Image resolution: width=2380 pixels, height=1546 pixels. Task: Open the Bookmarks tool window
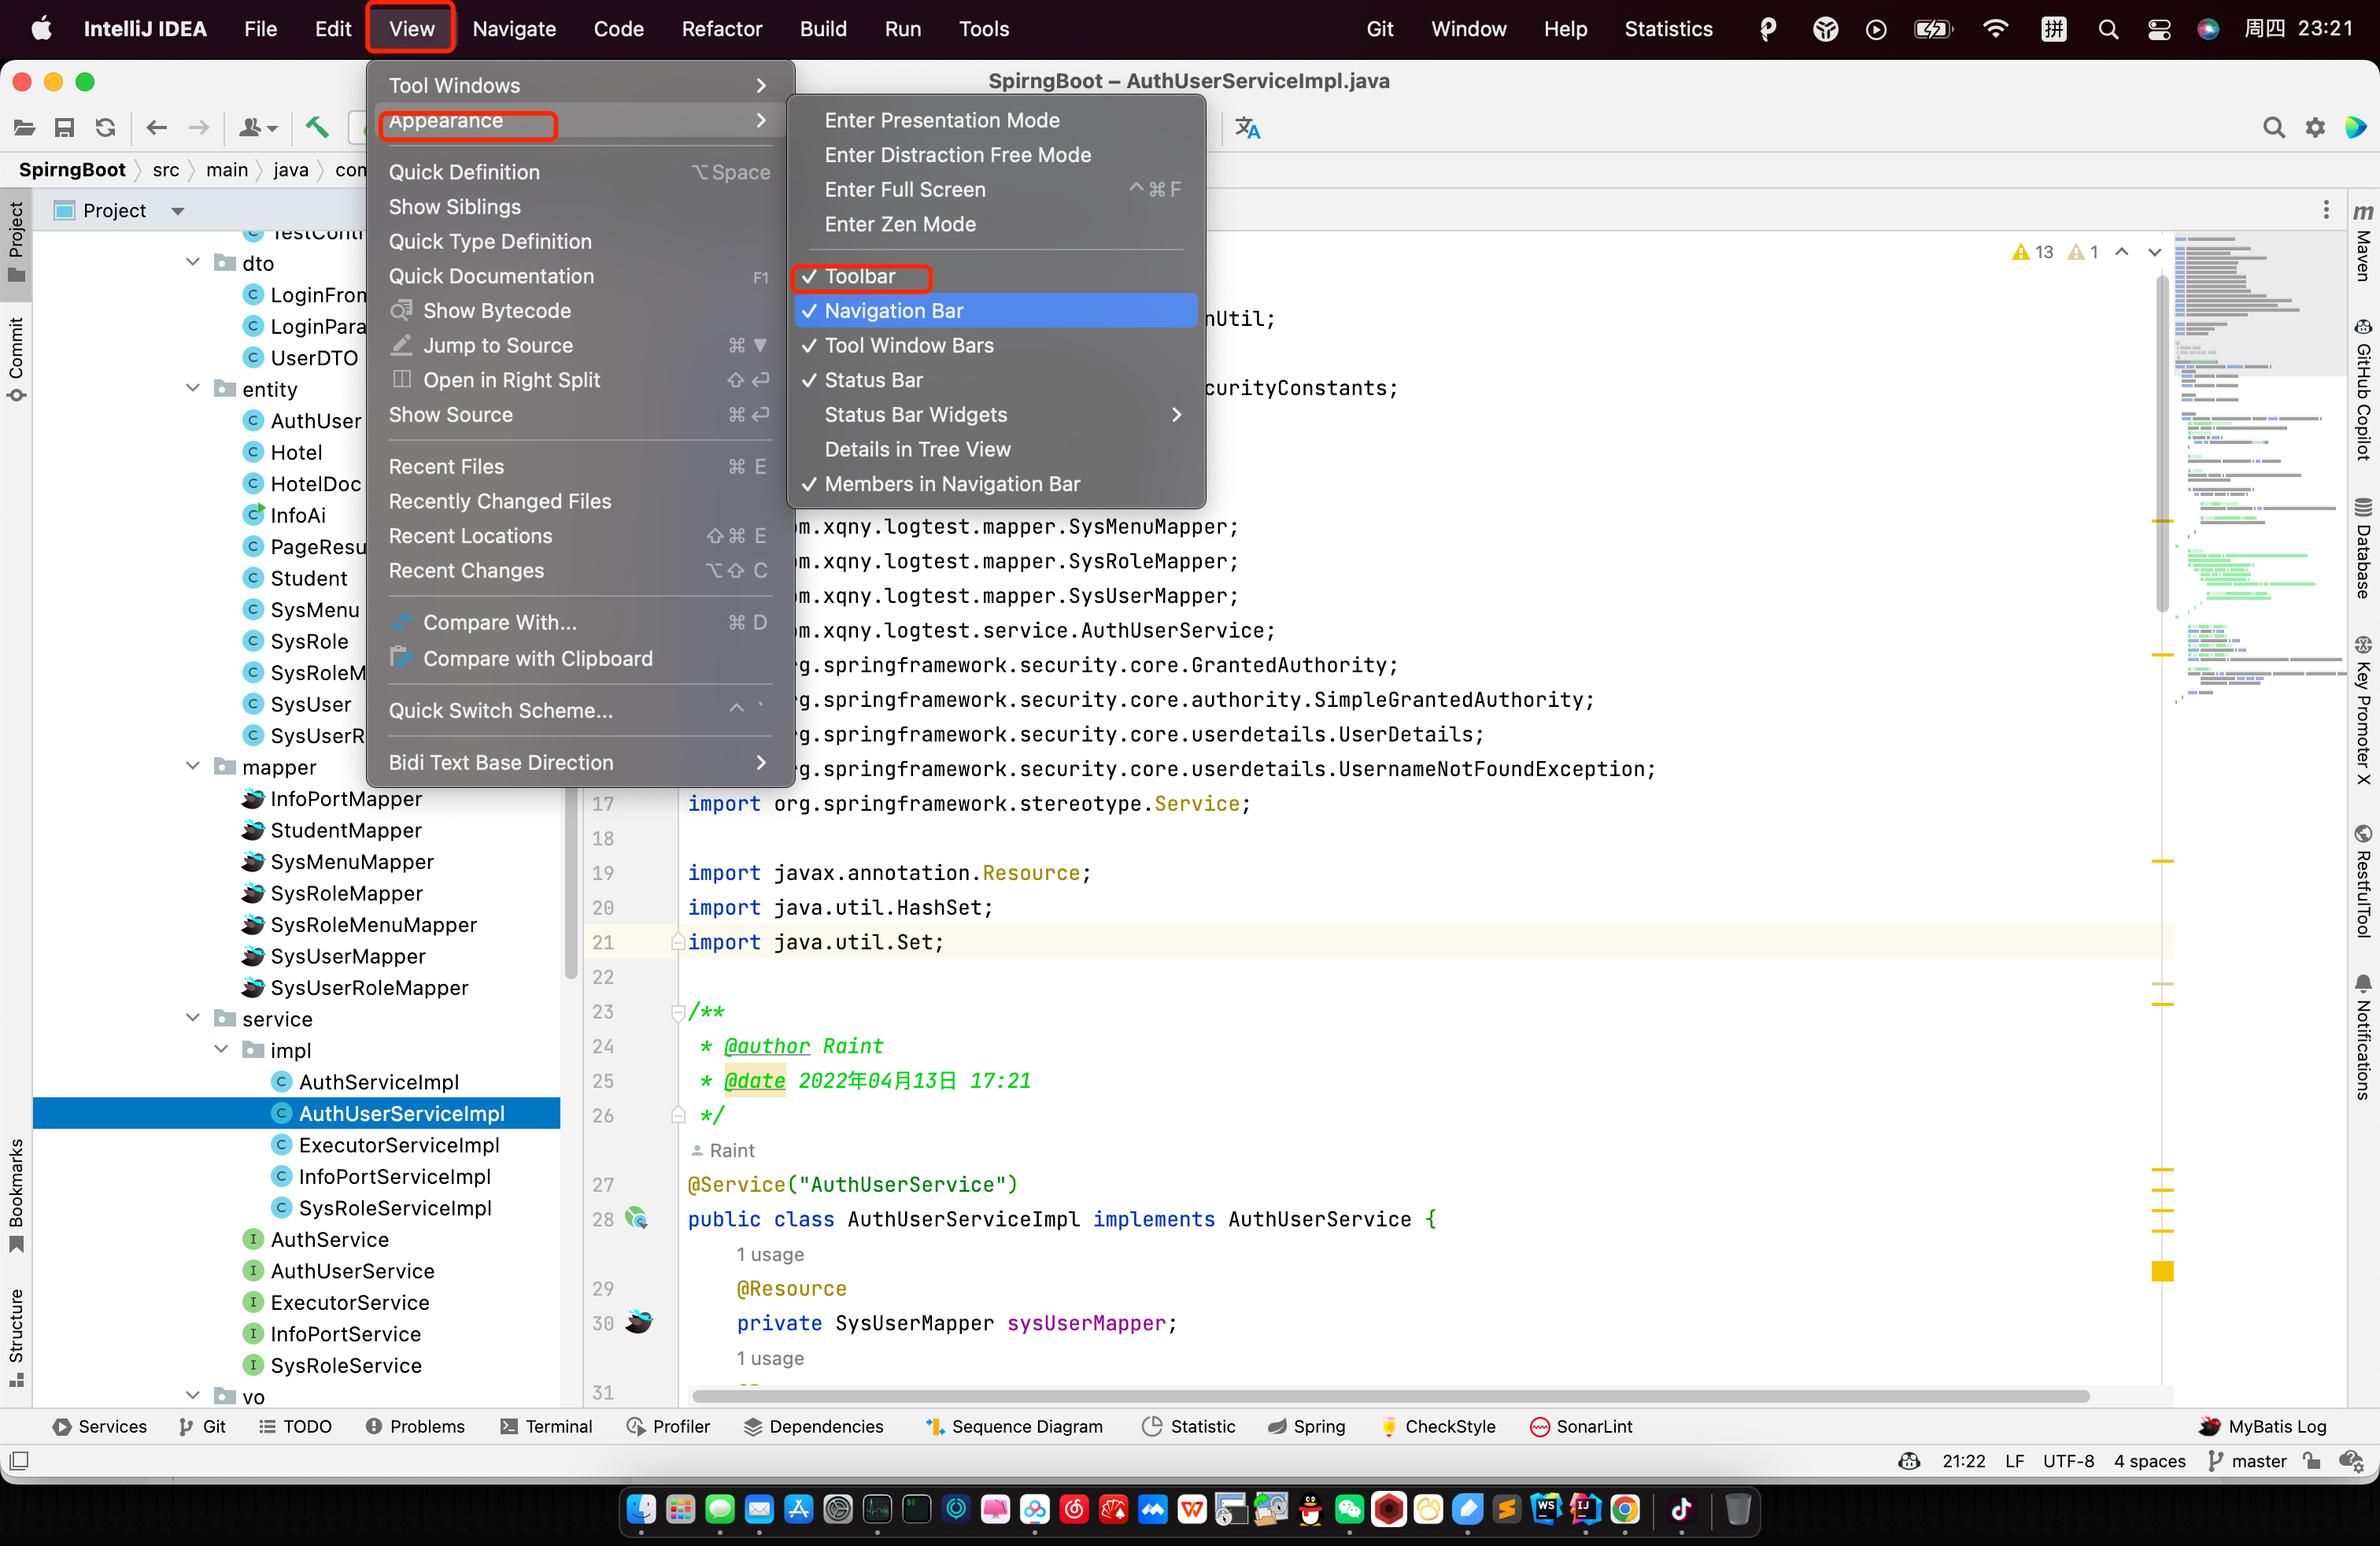click(16, 1196)
